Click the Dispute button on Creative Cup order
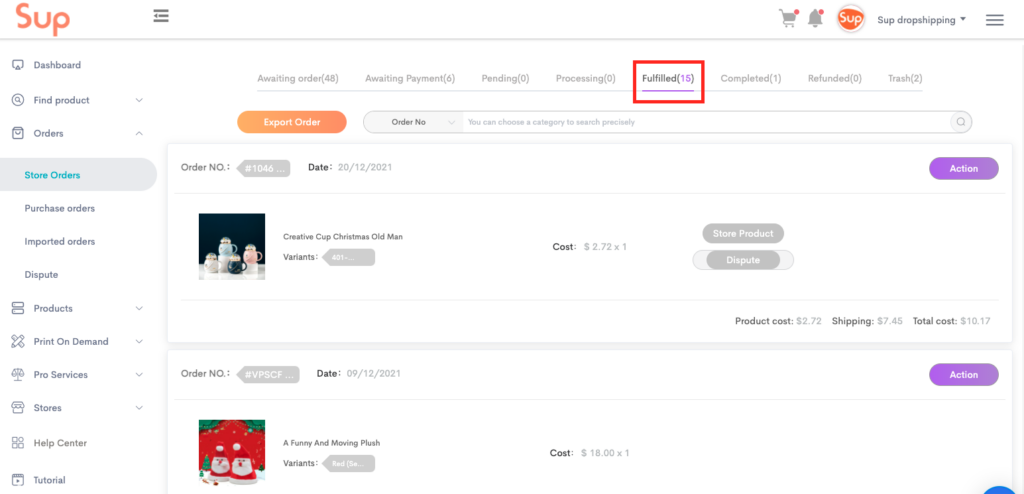The height and width of the screenshot is (494, 1024). tap(743, 260)
